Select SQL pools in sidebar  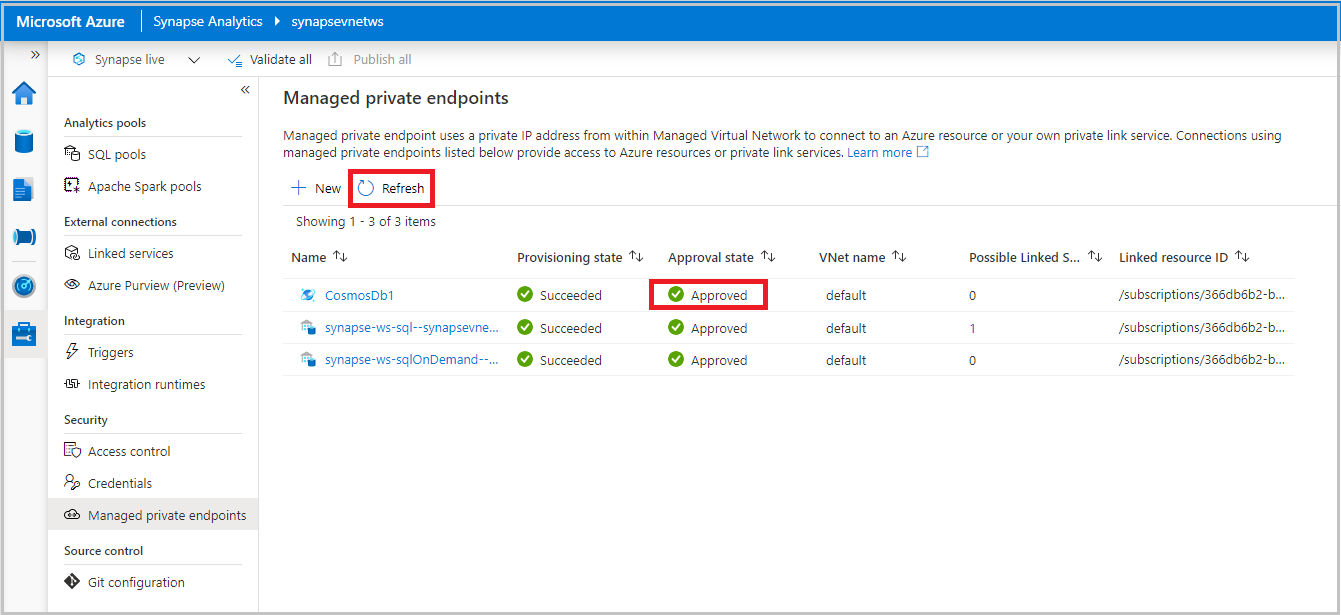[x=116, y=154]
